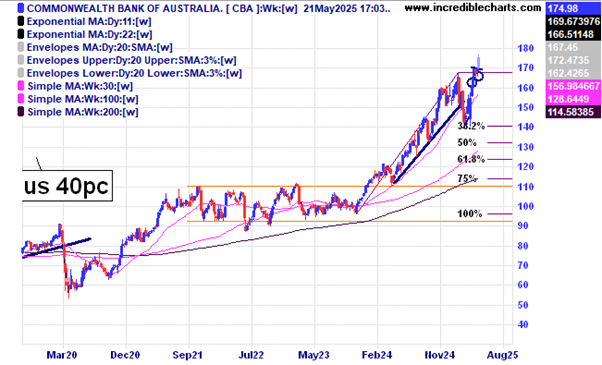Click the blue CBA legend color swatch
The width and height of the screenshot is (602, 365).
point(21,8)
